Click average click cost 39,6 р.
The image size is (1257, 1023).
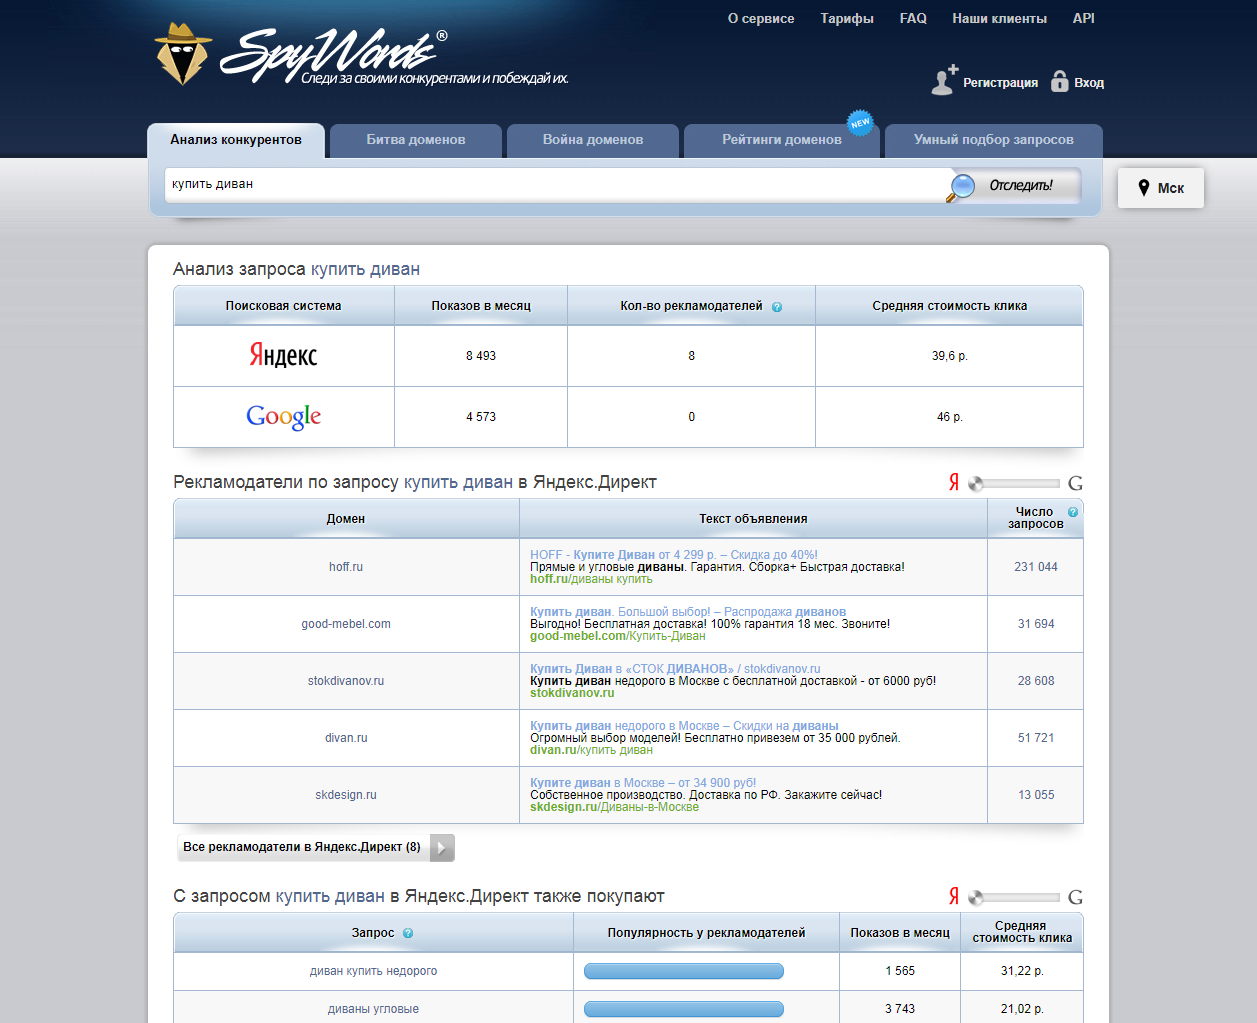click(x=950, y=356)
